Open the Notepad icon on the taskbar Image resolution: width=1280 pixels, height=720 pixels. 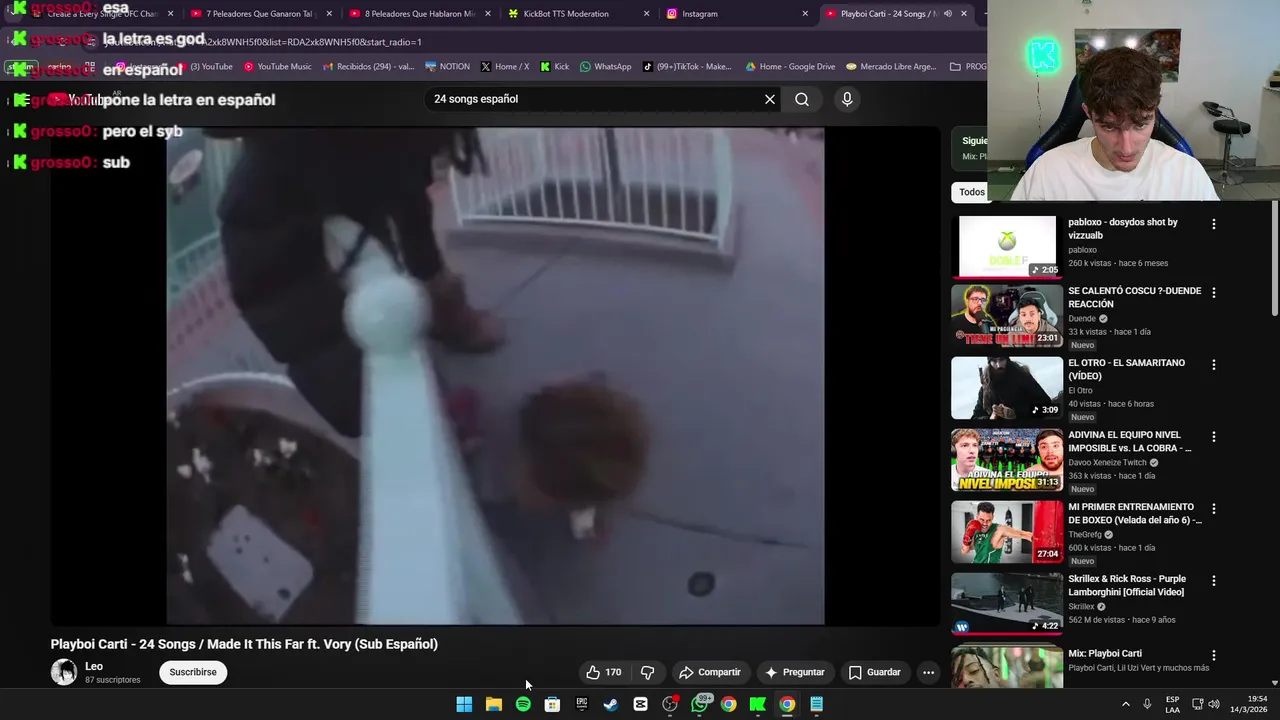(817, 704)
